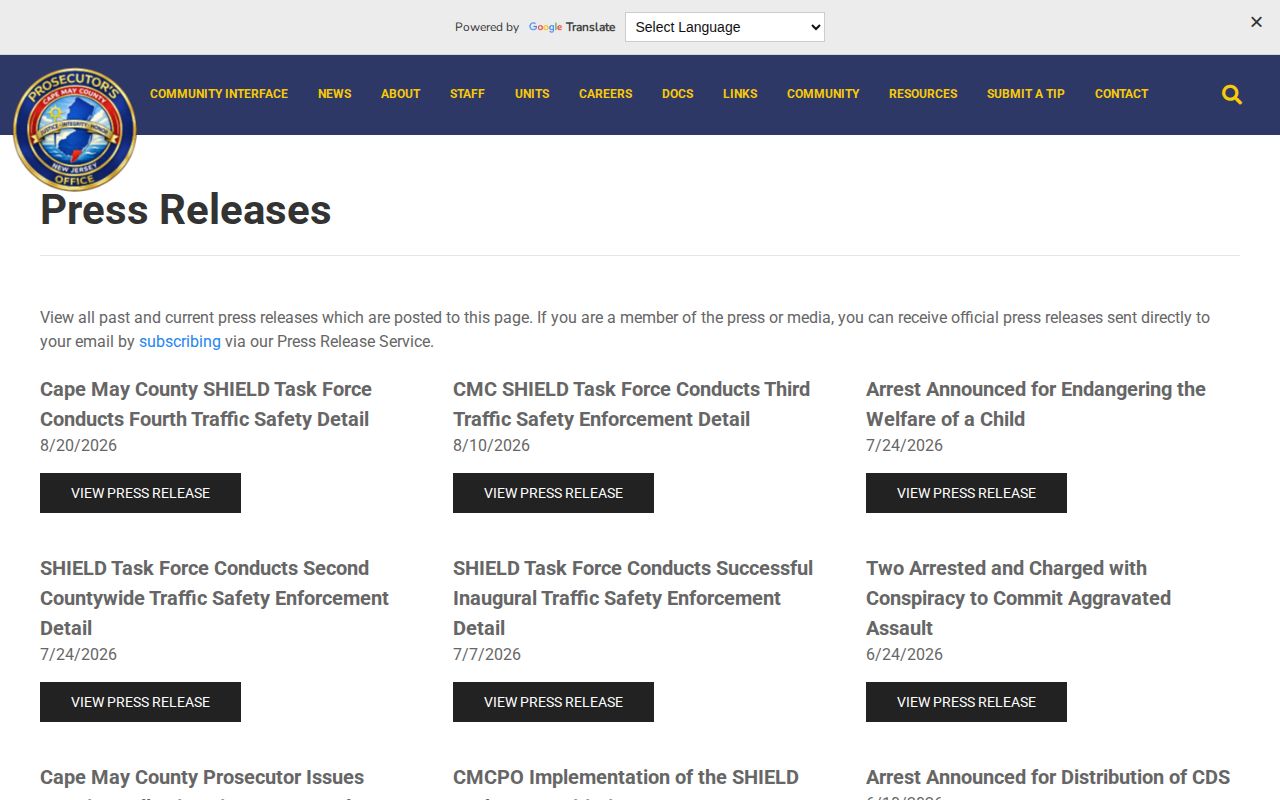Click the yellow search magnifier icon

coord(1232,94)
